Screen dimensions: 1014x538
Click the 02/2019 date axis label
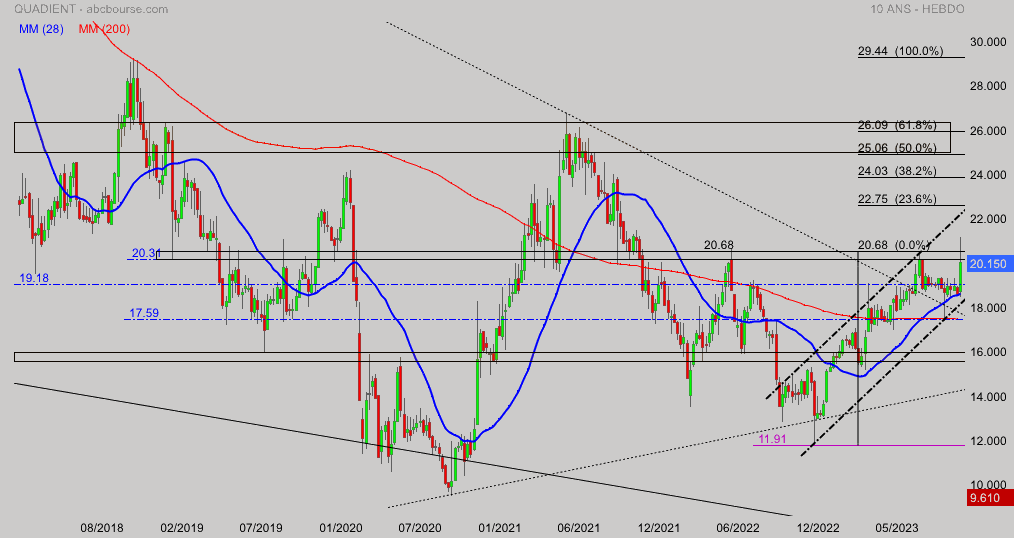click(x=182, y=528)
